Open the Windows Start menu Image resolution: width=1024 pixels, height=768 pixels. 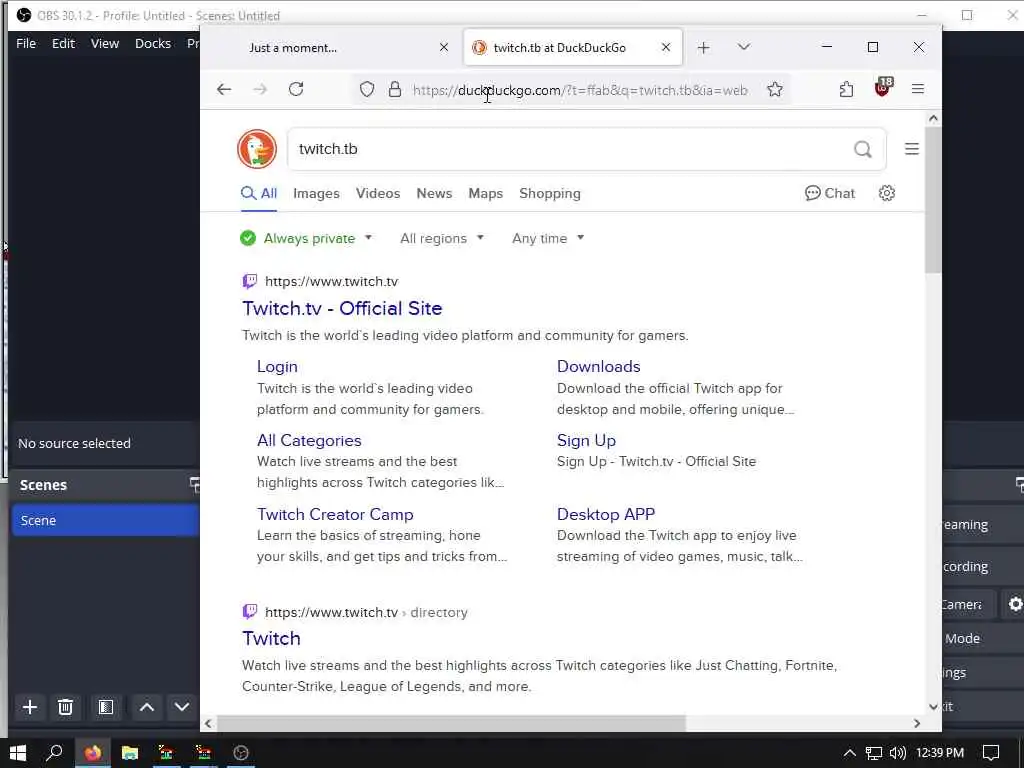click(x=18, y=753)
